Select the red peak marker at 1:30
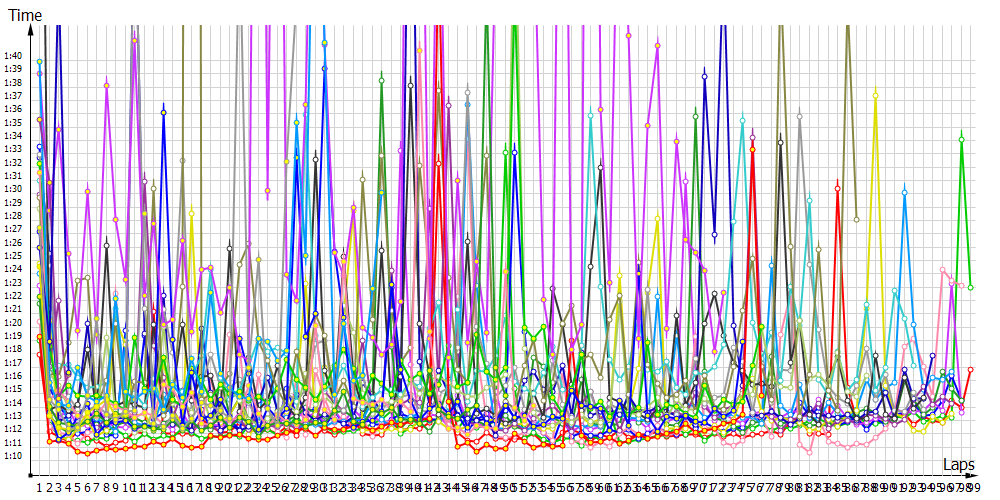1000x500 pixels. pos(837,188)
